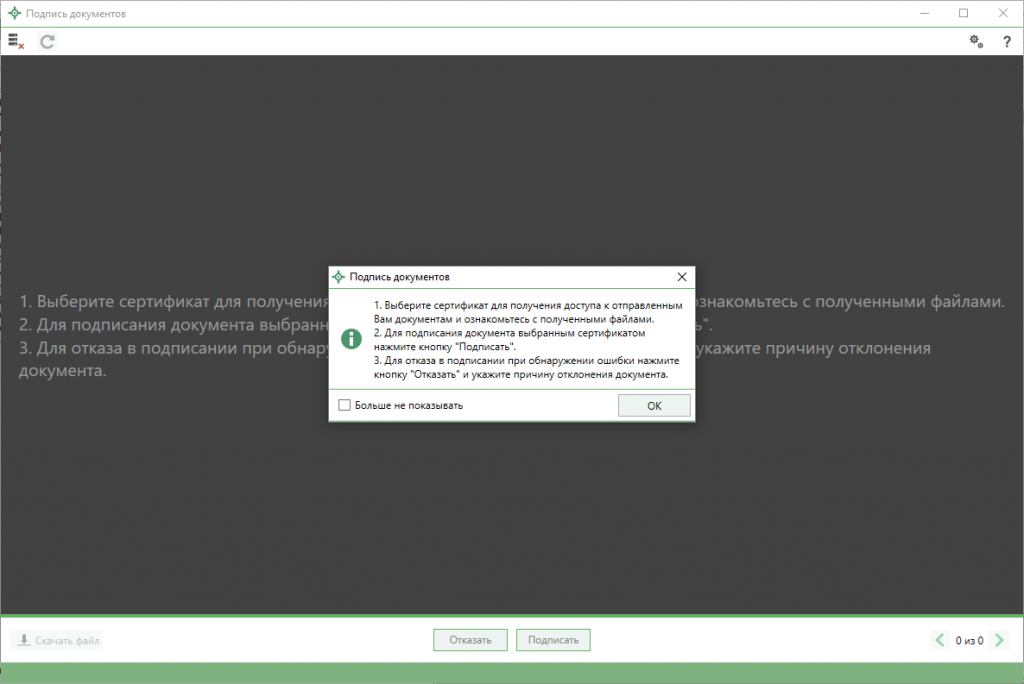Click the refresh arrow icon in the toolbar
1024x684 pixels.
coord(47,41)
